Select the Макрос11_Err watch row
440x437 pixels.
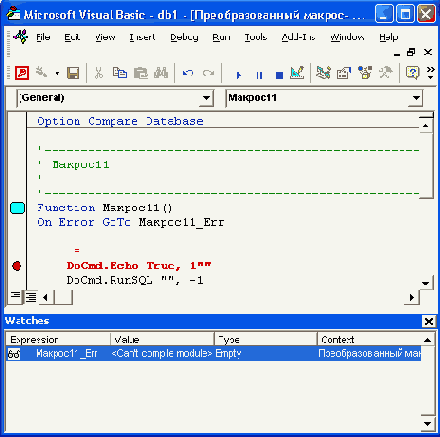click(214, 353)
